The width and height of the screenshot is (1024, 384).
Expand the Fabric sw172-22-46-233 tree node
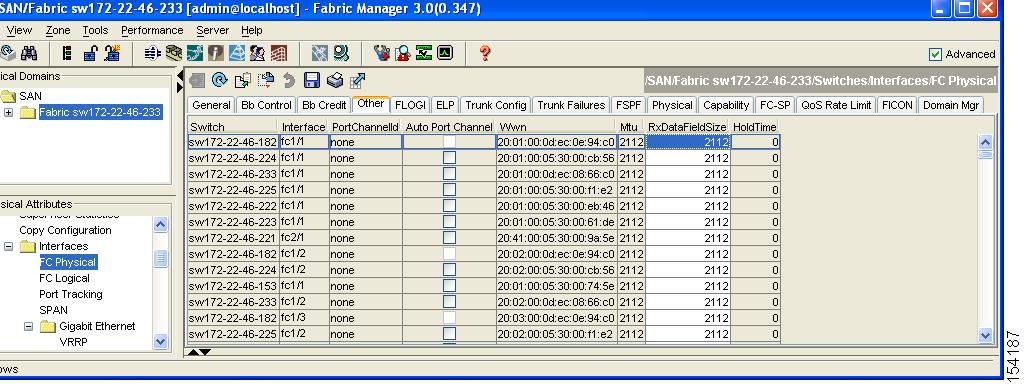8,112
